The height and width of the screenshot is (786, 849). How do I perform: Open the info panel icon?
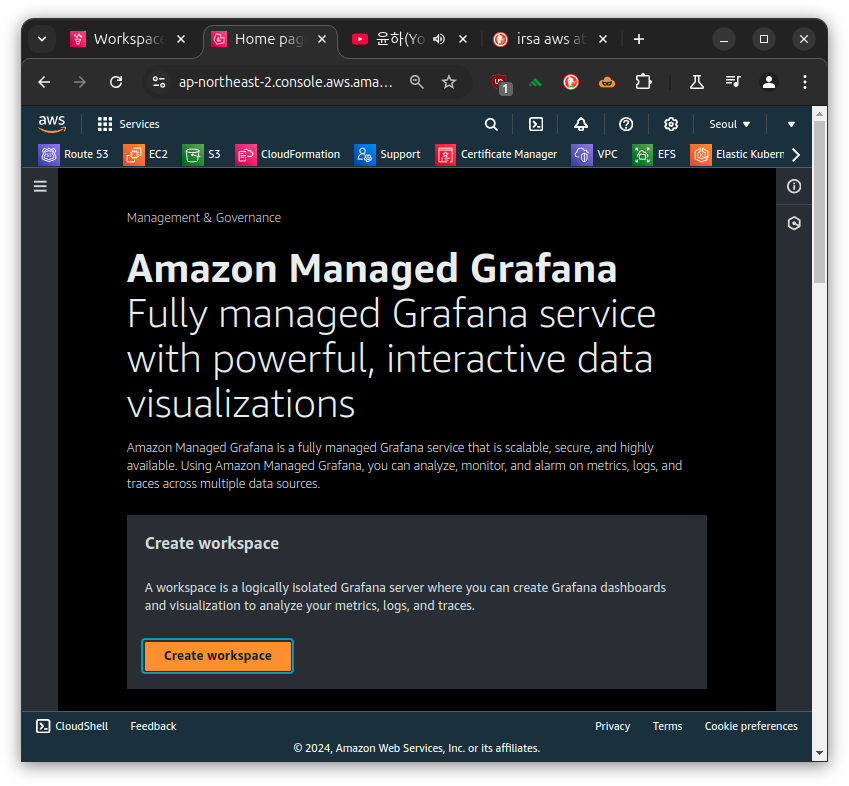point(794,186)
